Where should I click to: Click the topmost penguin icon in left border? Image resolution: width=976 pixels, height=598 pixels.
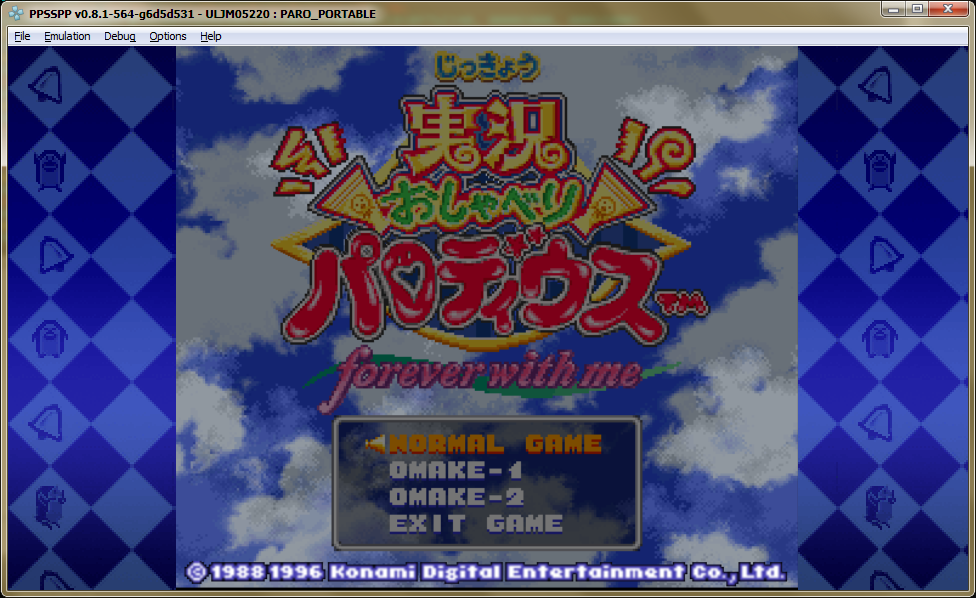49,170
